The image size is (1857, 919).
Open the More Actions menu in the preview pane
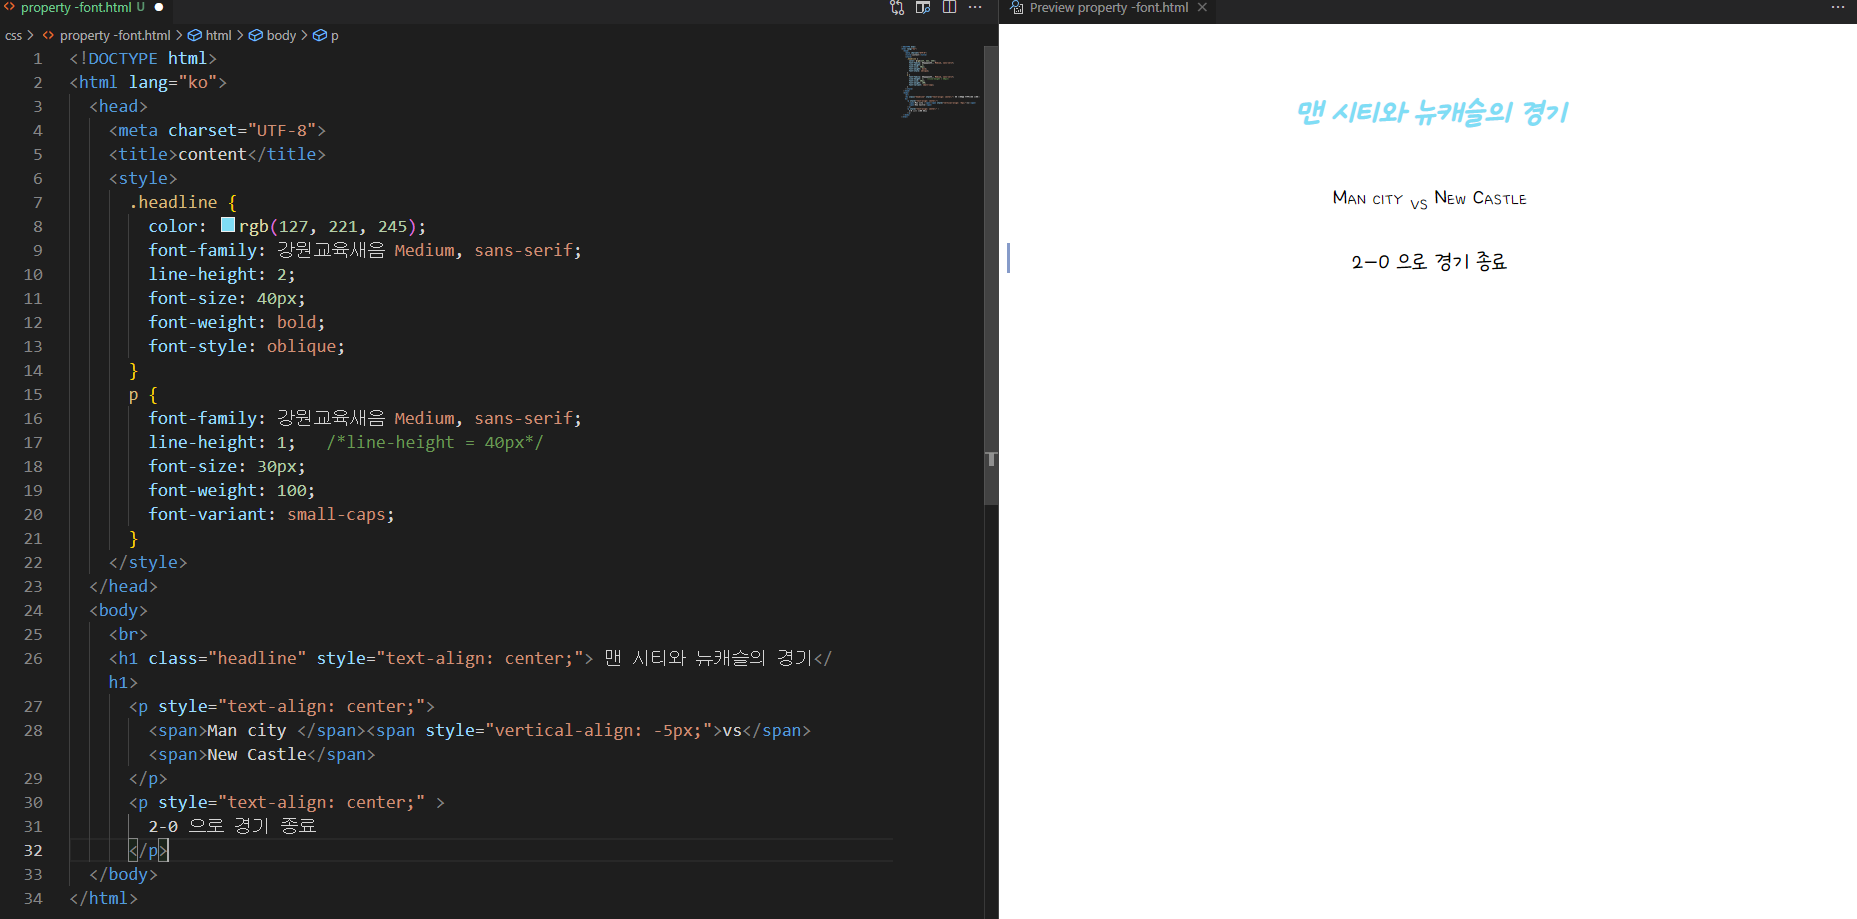coord(1838,7)
